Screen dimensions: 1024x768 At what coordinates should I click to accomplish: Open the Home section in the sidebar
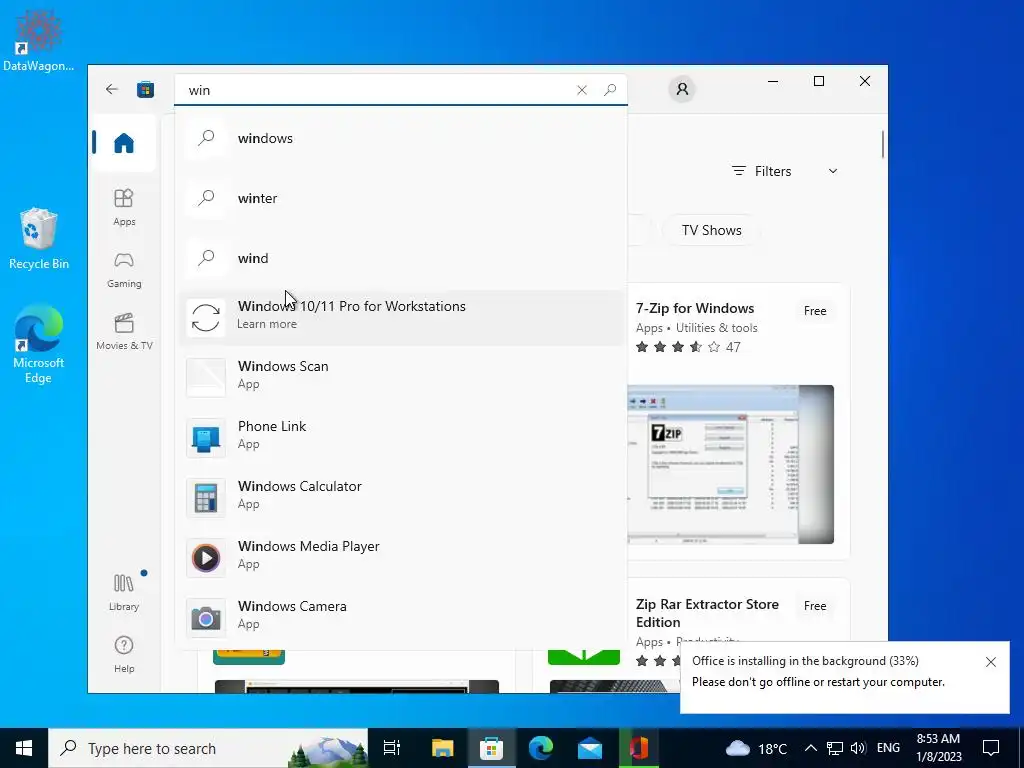tap(124, 143)
